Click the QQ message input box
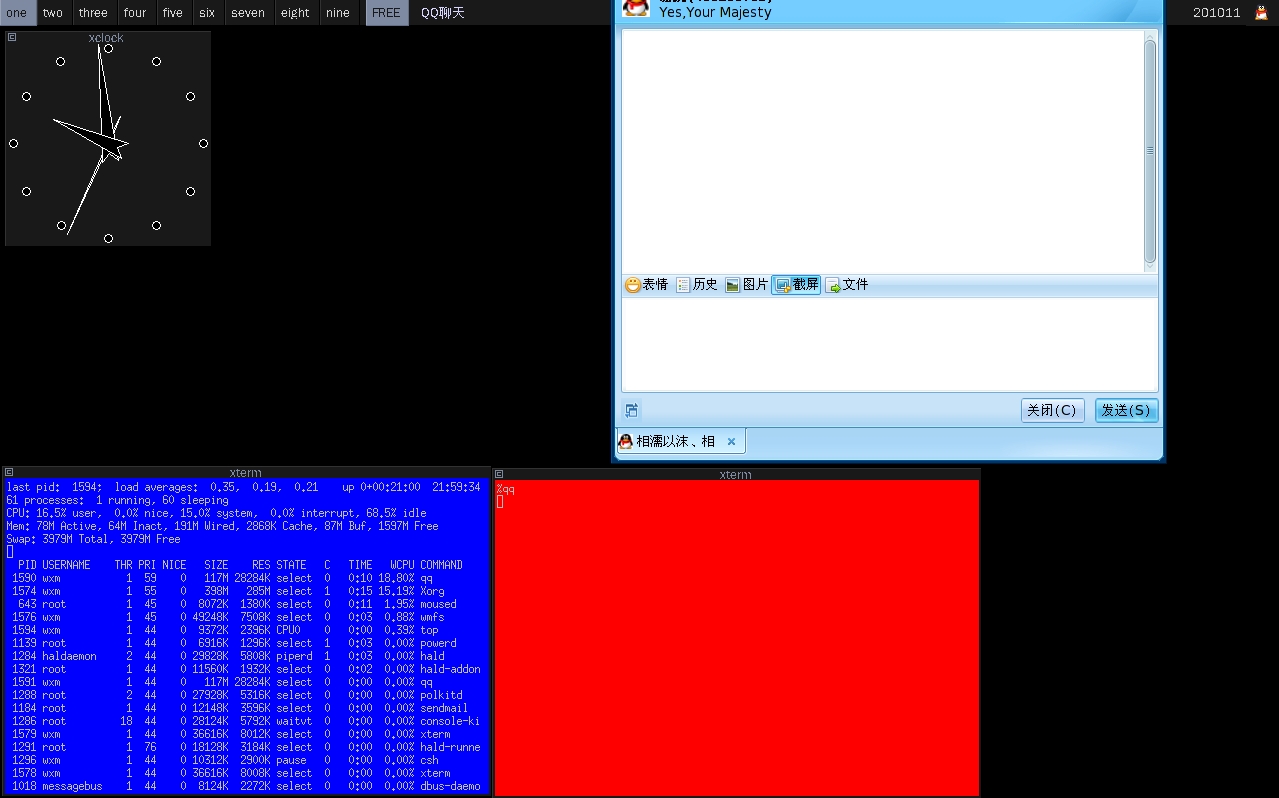The image size is (1279, 798). [890, 344]
